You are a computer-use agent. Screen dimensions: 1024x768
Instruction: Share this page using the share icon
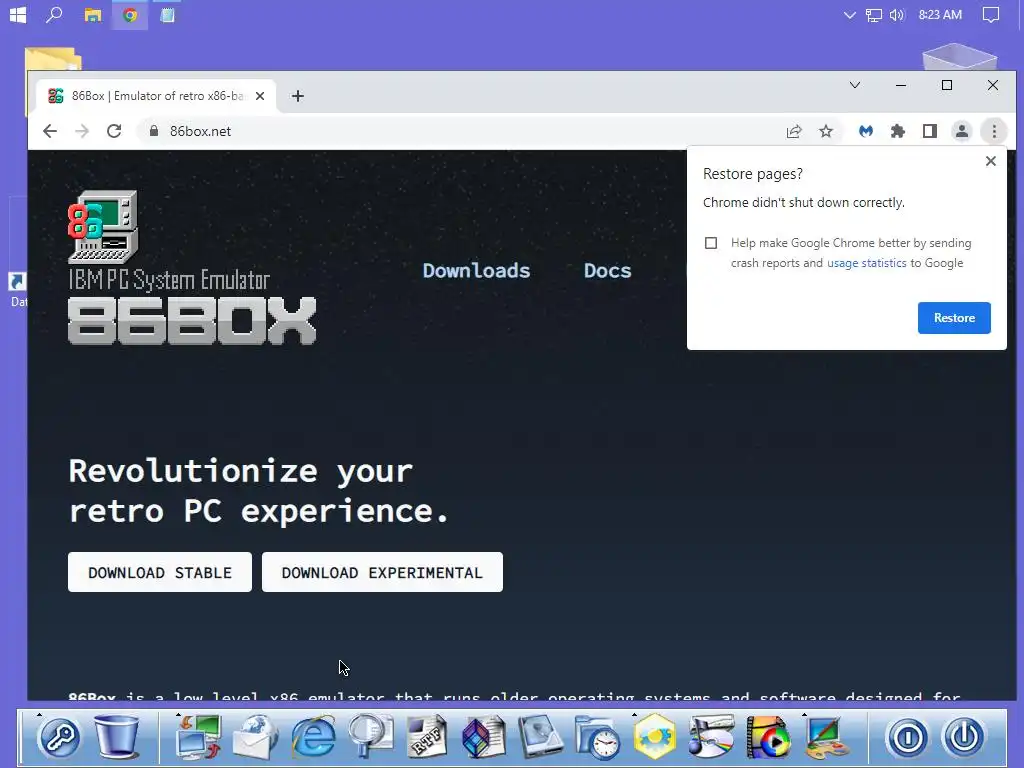tap(793, 131)
